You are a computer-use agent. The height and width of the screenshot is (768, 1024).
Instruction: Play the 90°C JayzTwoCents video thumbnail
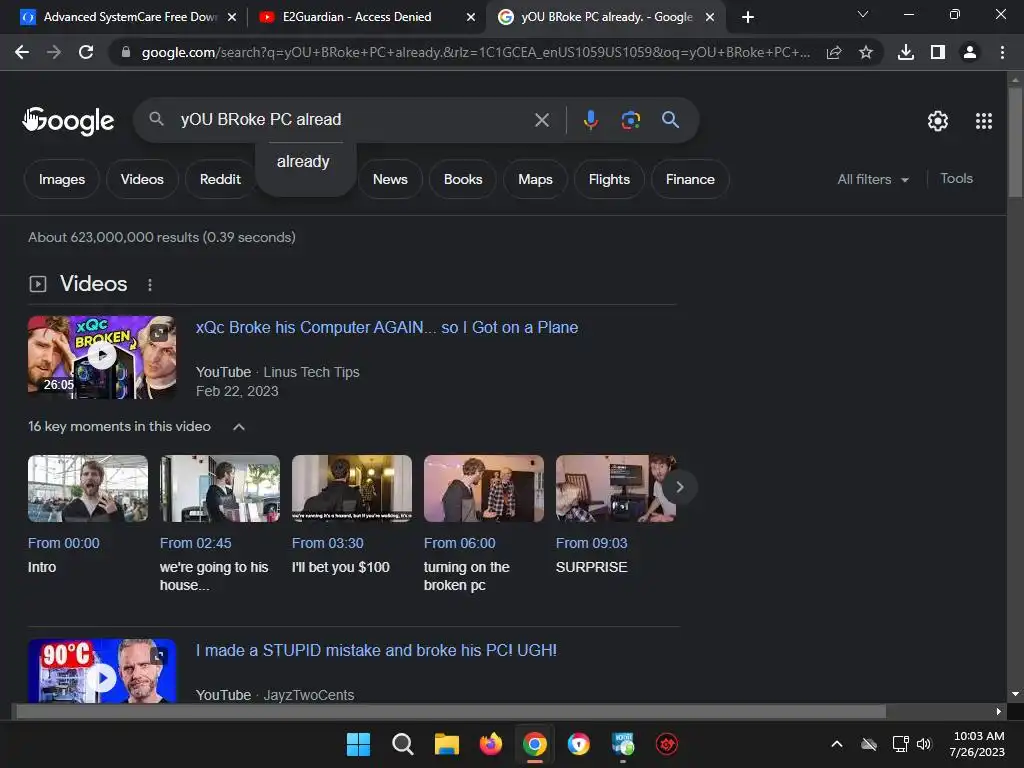click(x=102, y=671)
